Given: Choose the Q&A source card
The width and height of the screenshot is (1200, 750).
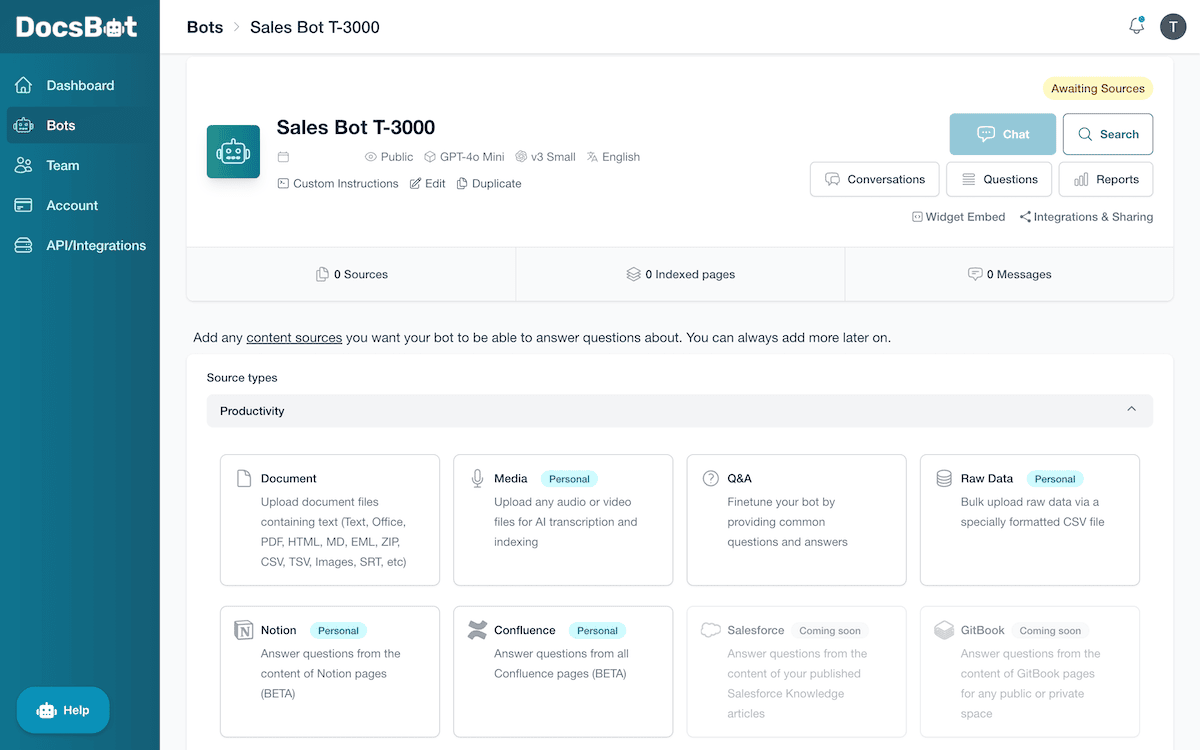Looking at the screenshot, I should point(797,520).
